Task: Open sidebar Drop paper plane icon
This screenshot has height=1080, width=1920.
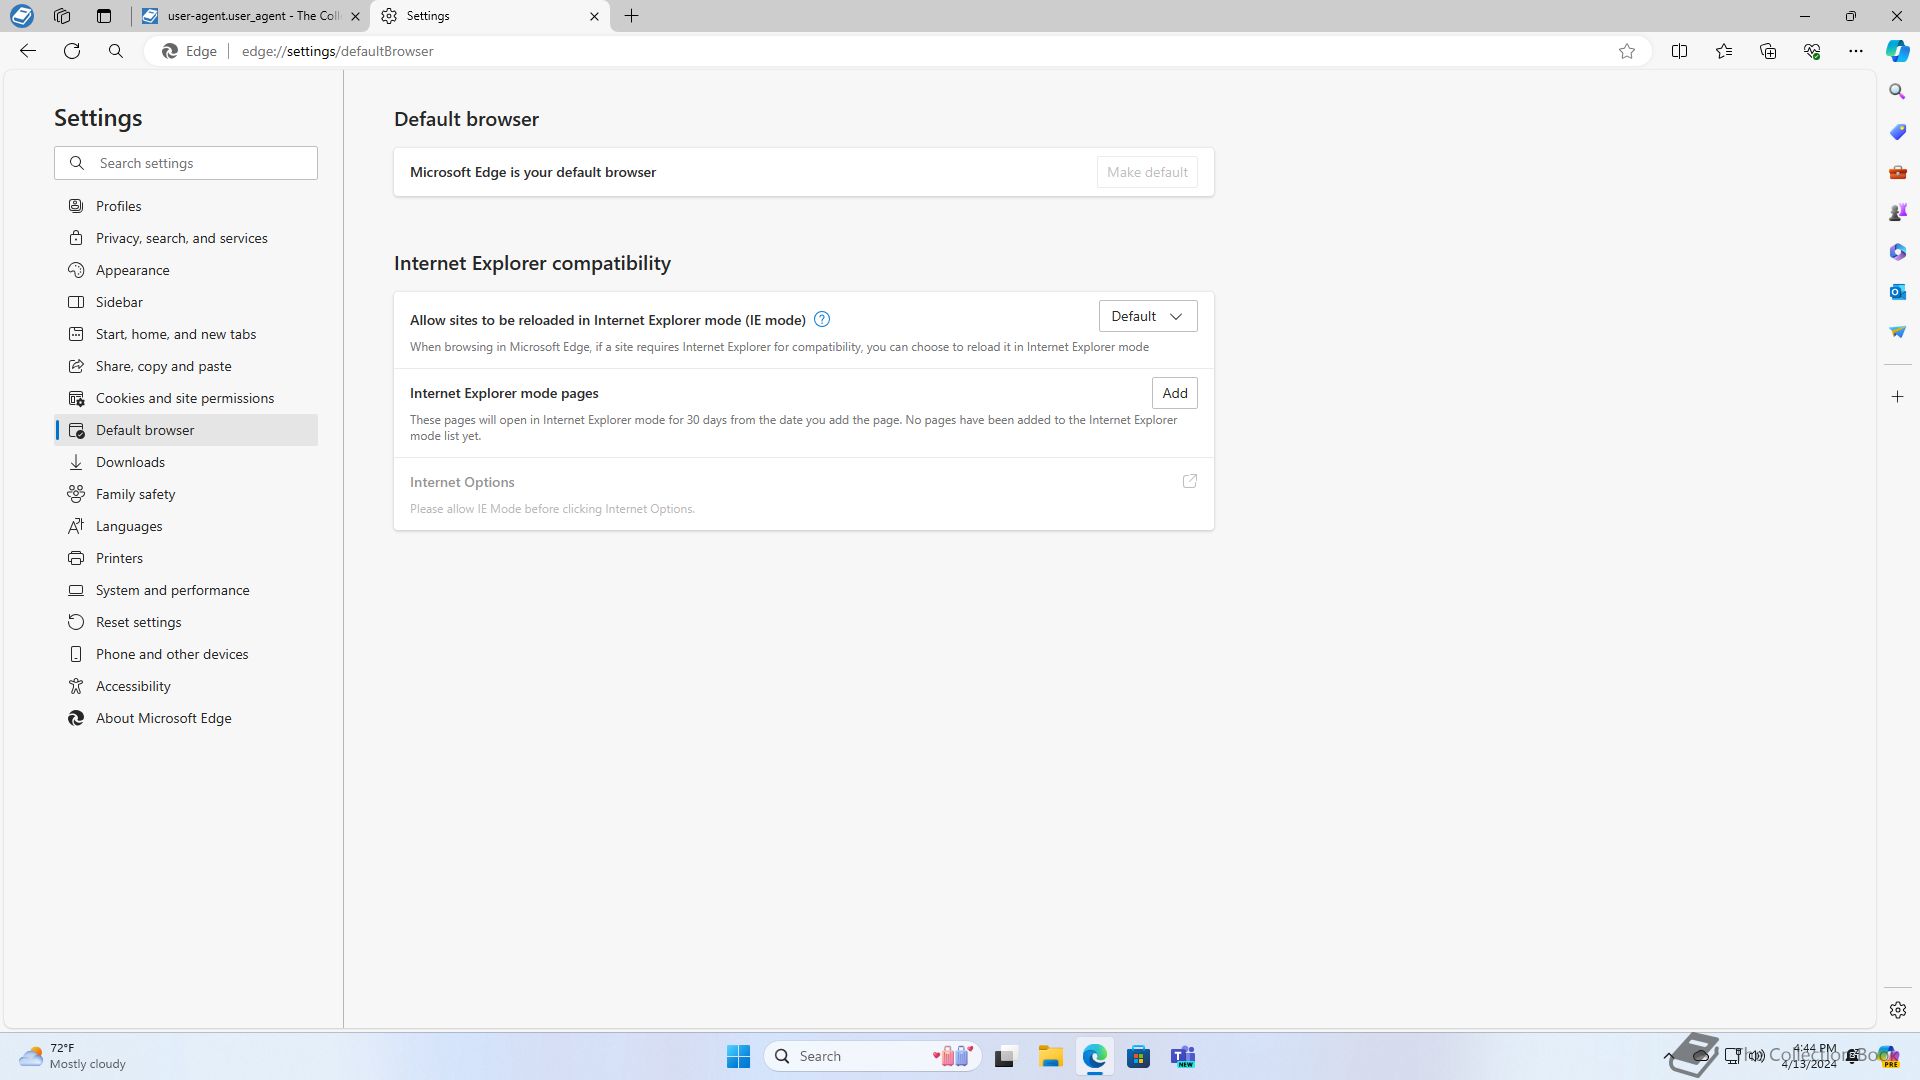Action: coord(1897,332)
